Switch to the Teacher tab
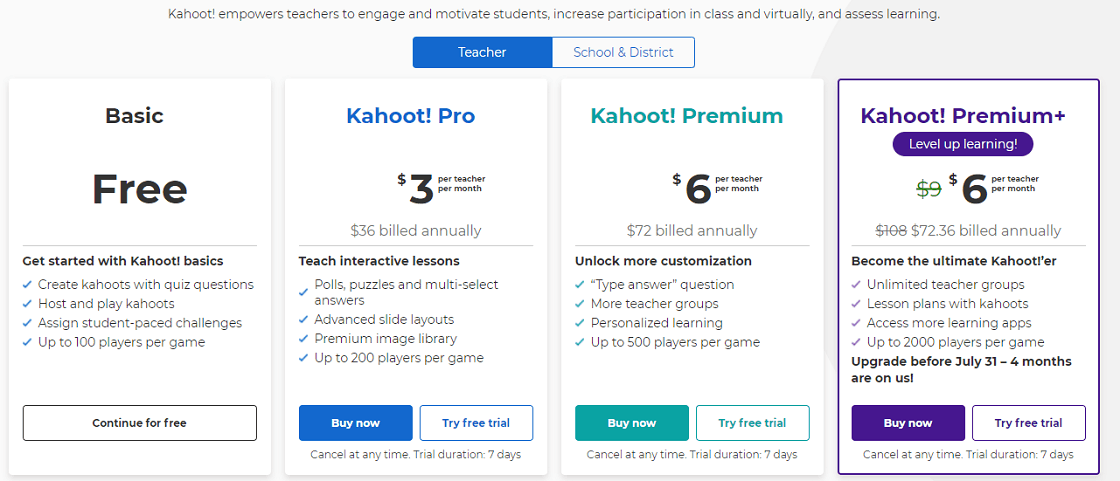This screenshot has width=1120, height=481. pos(482,52)
